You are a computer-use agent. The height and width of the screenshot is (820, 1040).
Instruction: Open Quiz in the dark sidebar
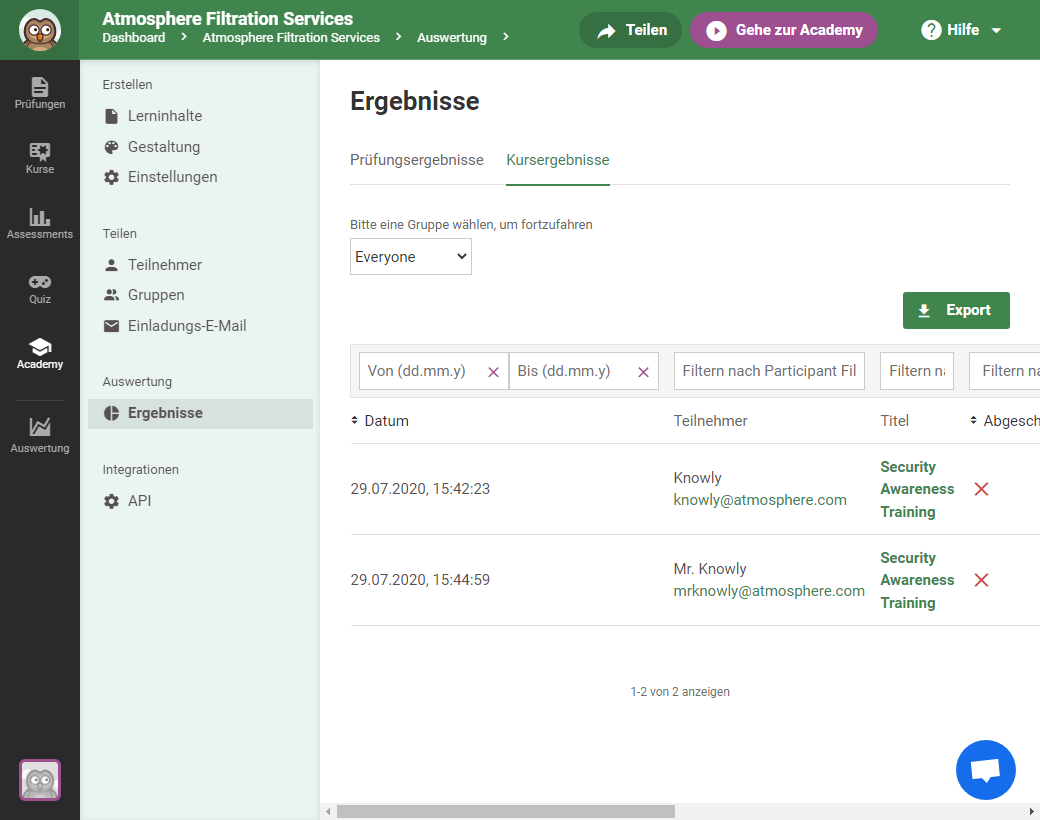click(40, 289)
